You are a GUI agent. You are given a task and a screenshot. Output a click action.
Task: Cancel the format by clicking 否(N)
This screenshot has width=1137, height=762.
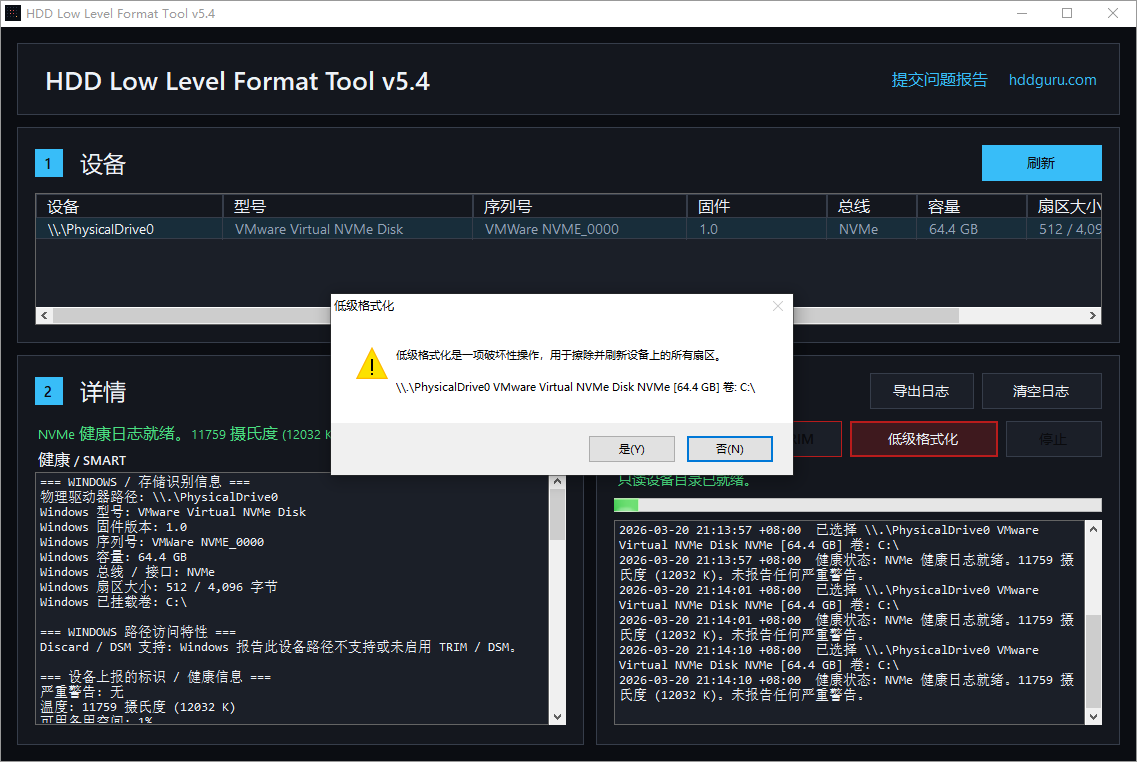pyautogui.click(x=728, y=448)
